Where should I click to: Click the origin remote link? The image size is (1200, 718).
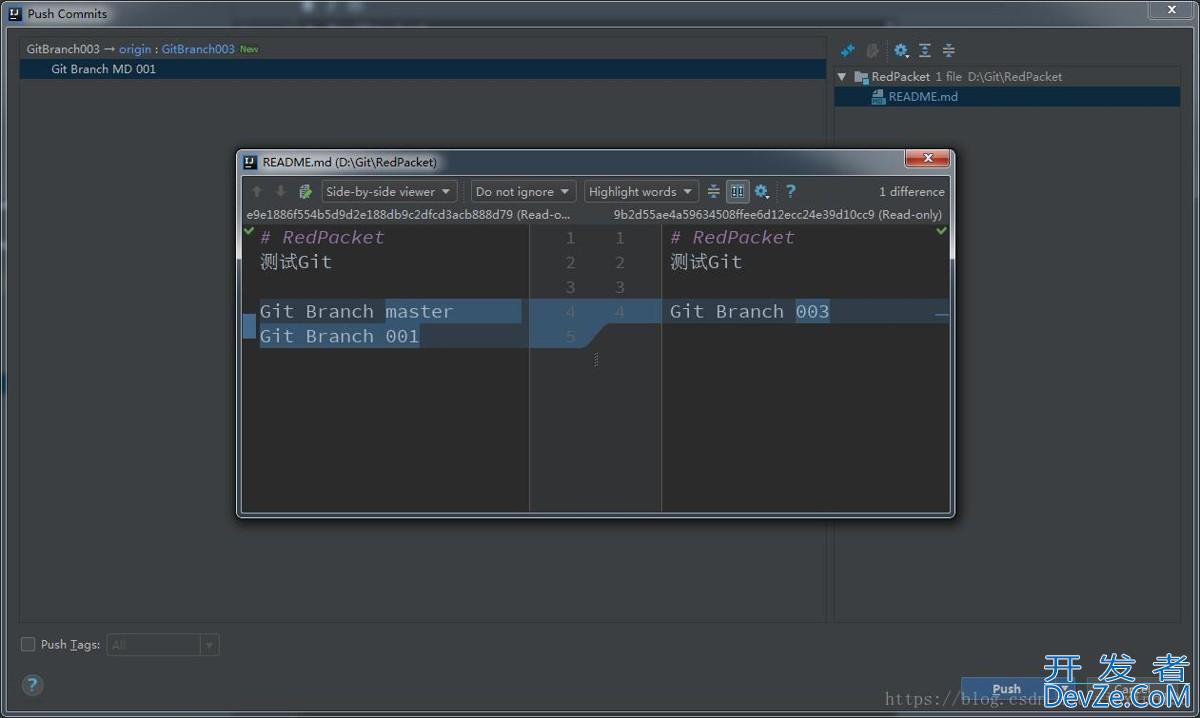point(135,49)
